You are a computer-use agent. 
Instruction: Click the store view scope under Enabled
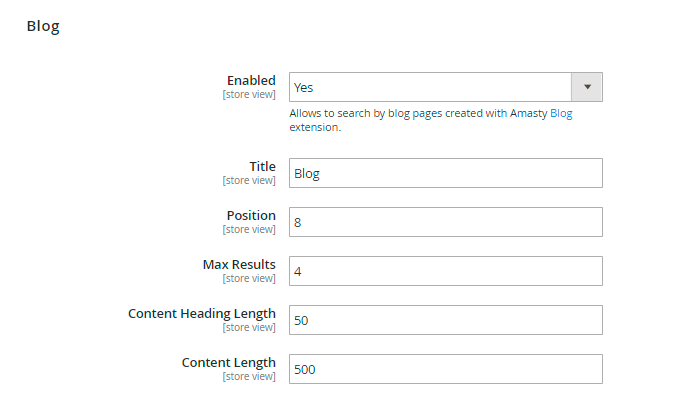pyautogui.click(x=249, y=95)
